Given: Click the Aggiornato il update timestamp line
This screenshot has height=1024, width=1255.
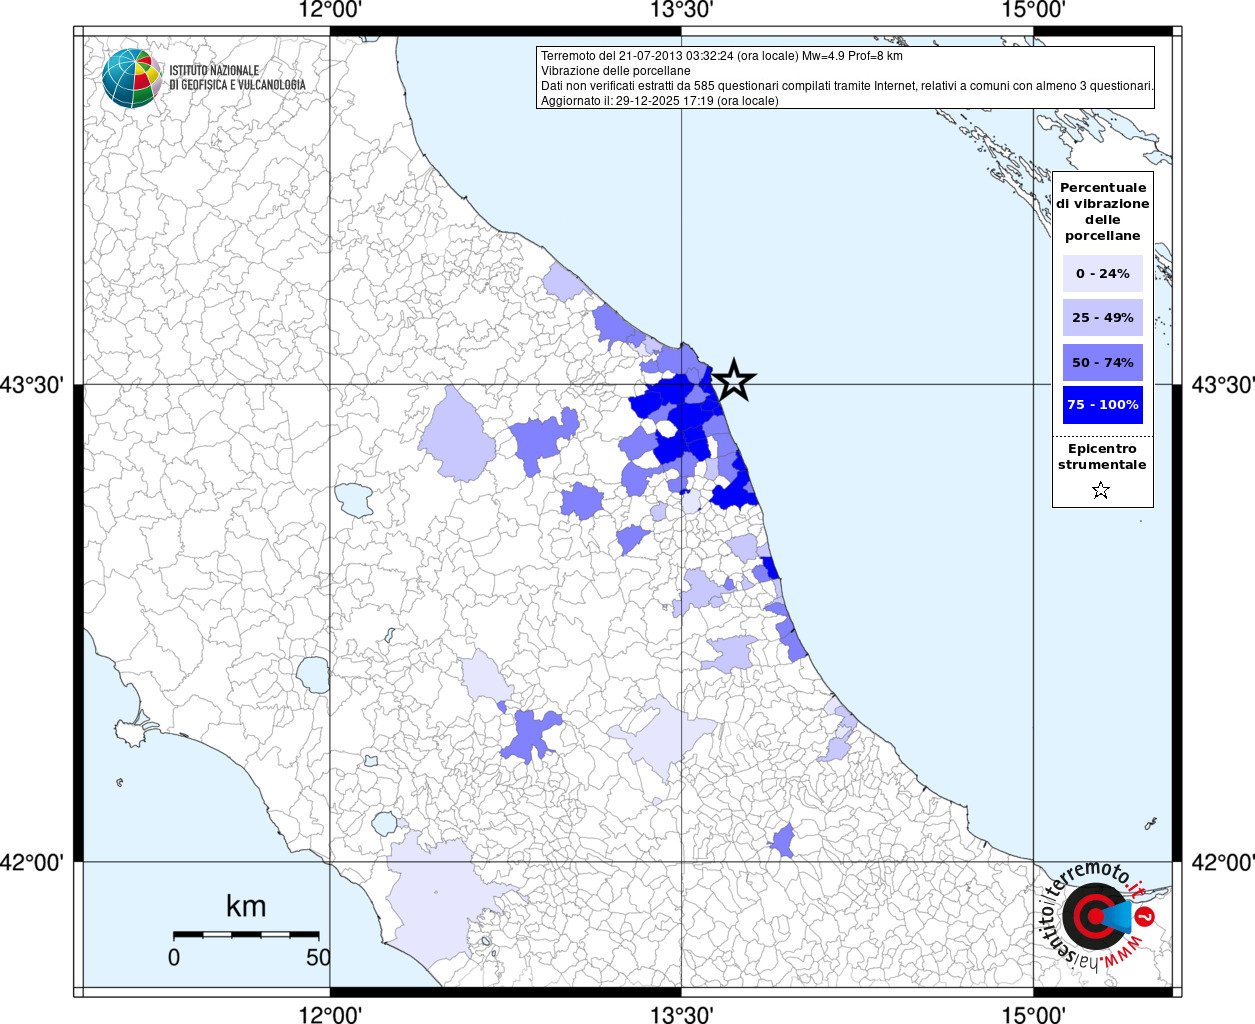Looking at the screenshot, I should pyautogui.click(x=659, y=101).
